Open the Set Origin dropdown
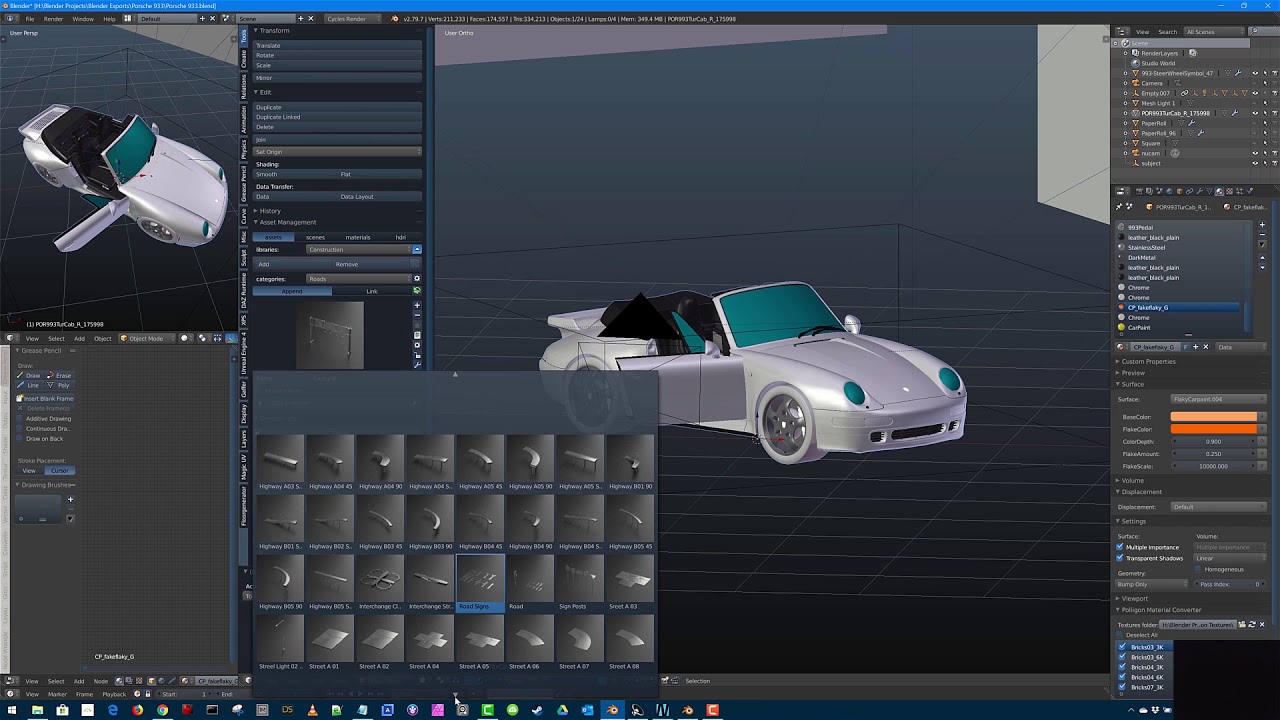Image resolution: width=1280 pixels, height=720 pixels. point(337,152)
